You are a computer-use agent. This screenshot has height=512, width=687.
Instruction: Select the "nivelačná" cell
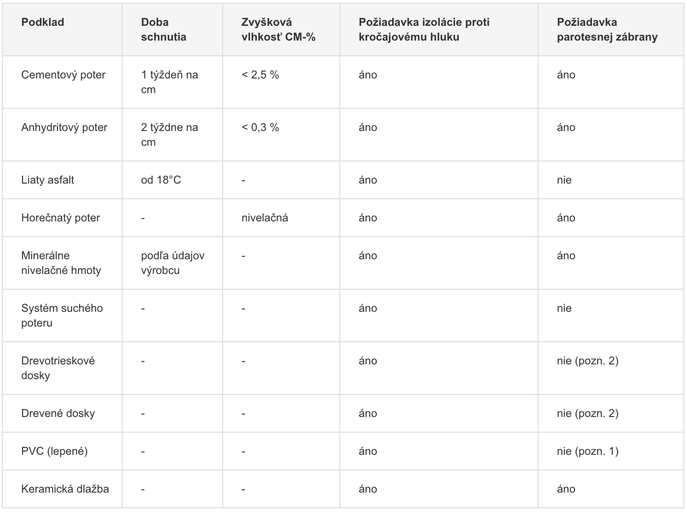coord(265,218)
